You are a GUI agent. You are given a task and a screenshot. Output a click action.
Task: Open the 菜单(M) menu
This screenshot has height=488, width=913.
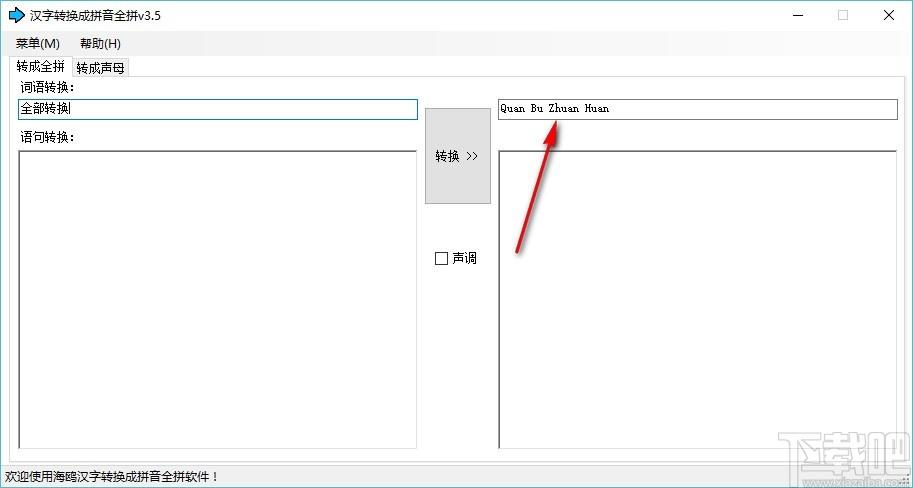[x=38, y=44]
